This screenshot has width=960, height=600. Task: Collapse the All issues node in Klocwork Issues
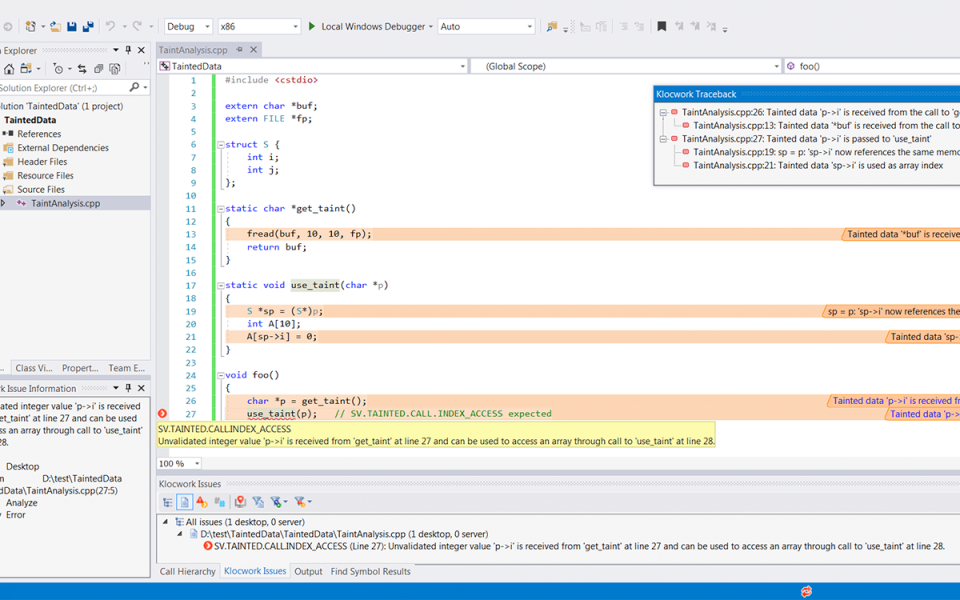(x=165, y=521)
